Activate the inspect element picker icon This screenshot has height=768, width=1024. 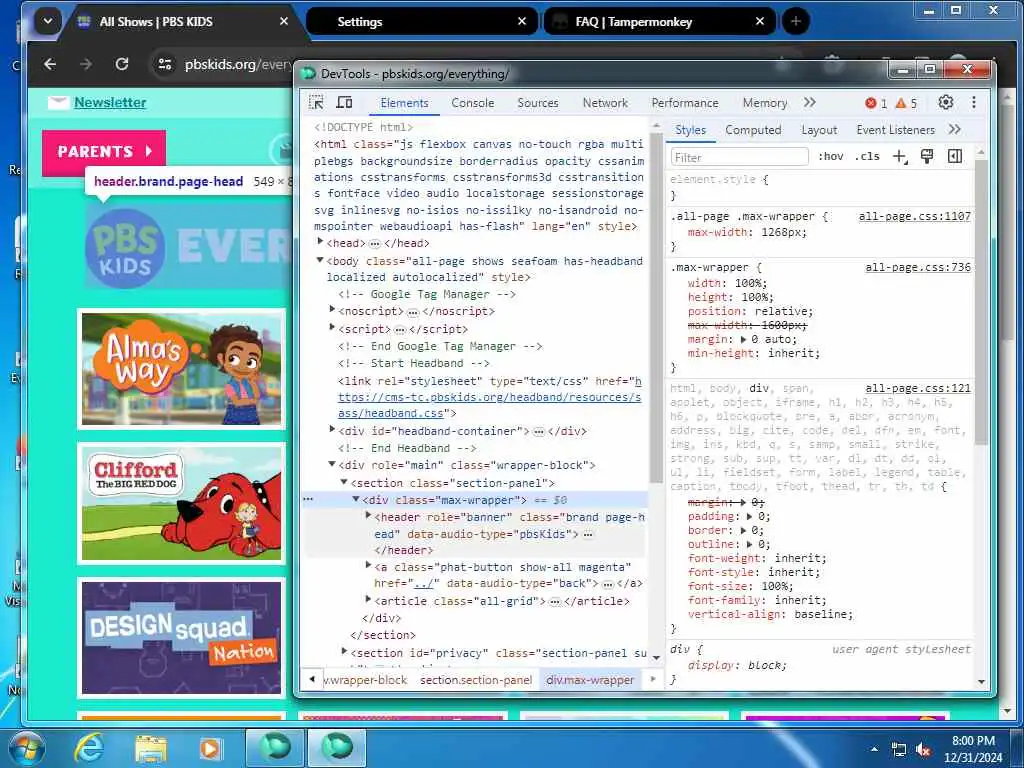coord(316,103)
